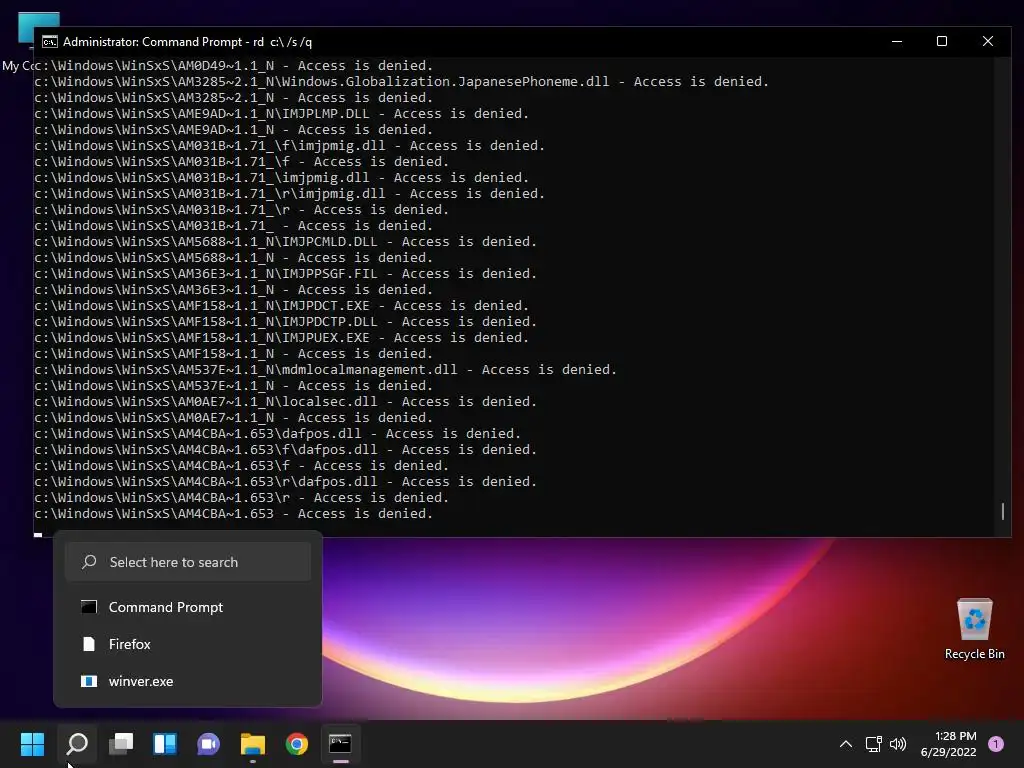
Task: Choose Command Prompt from recent searches
Action: (187, 607)
